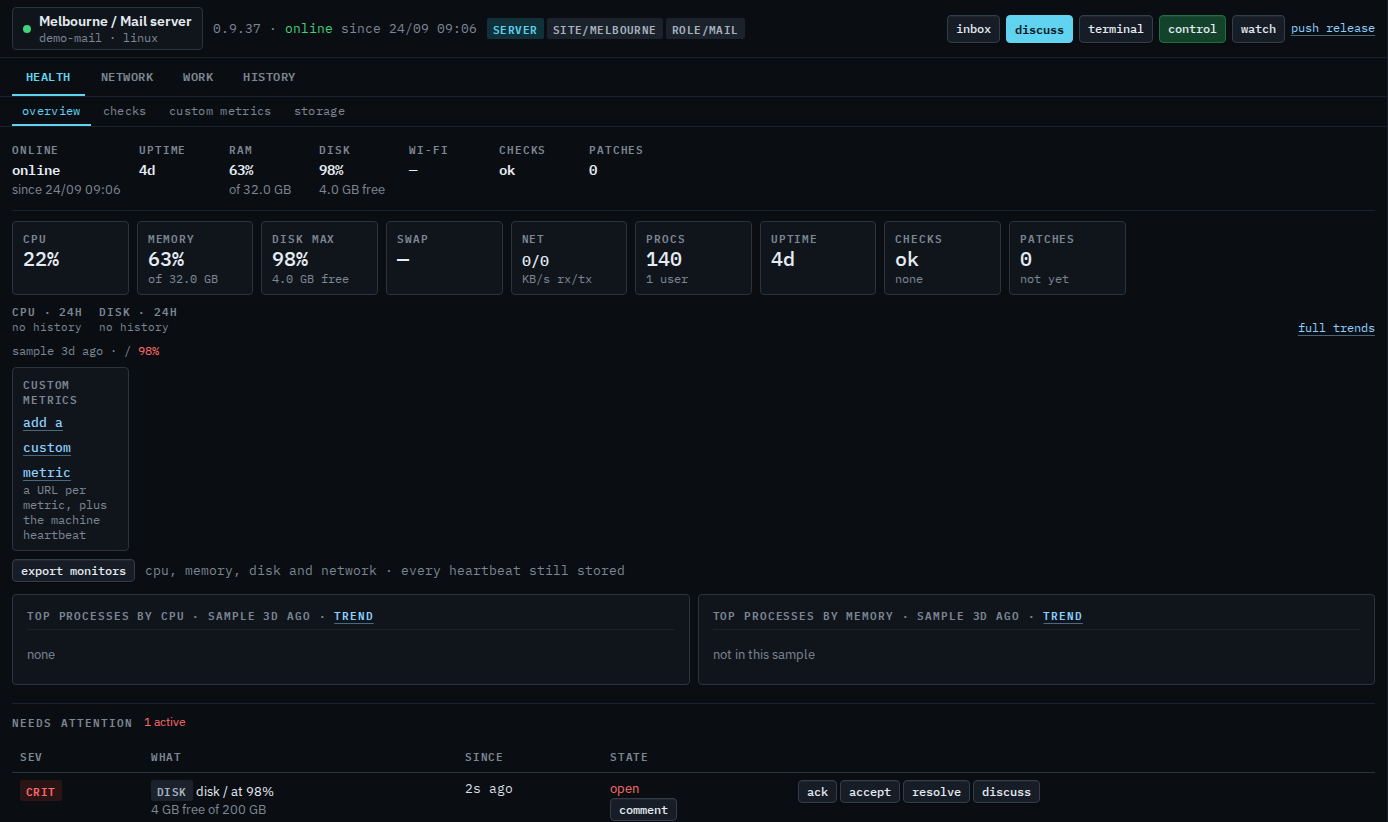1388x822 pixels.
Task: Switch to the HEALTH tab
Action: (x=48, y=77)
